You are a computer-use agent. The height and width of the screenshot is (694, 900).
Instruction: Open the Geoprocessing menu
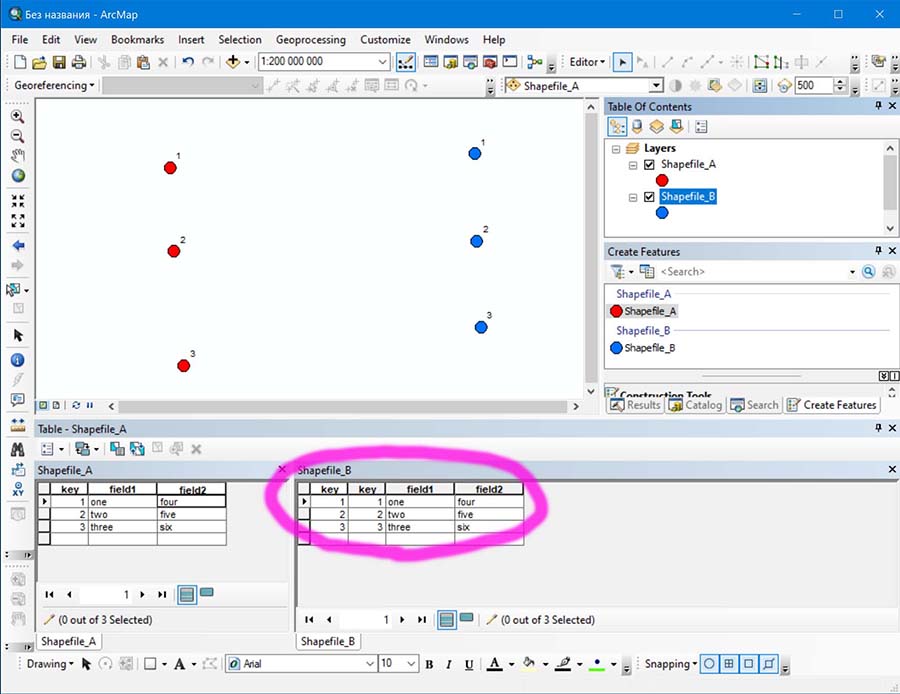click(x=310, y=40)
